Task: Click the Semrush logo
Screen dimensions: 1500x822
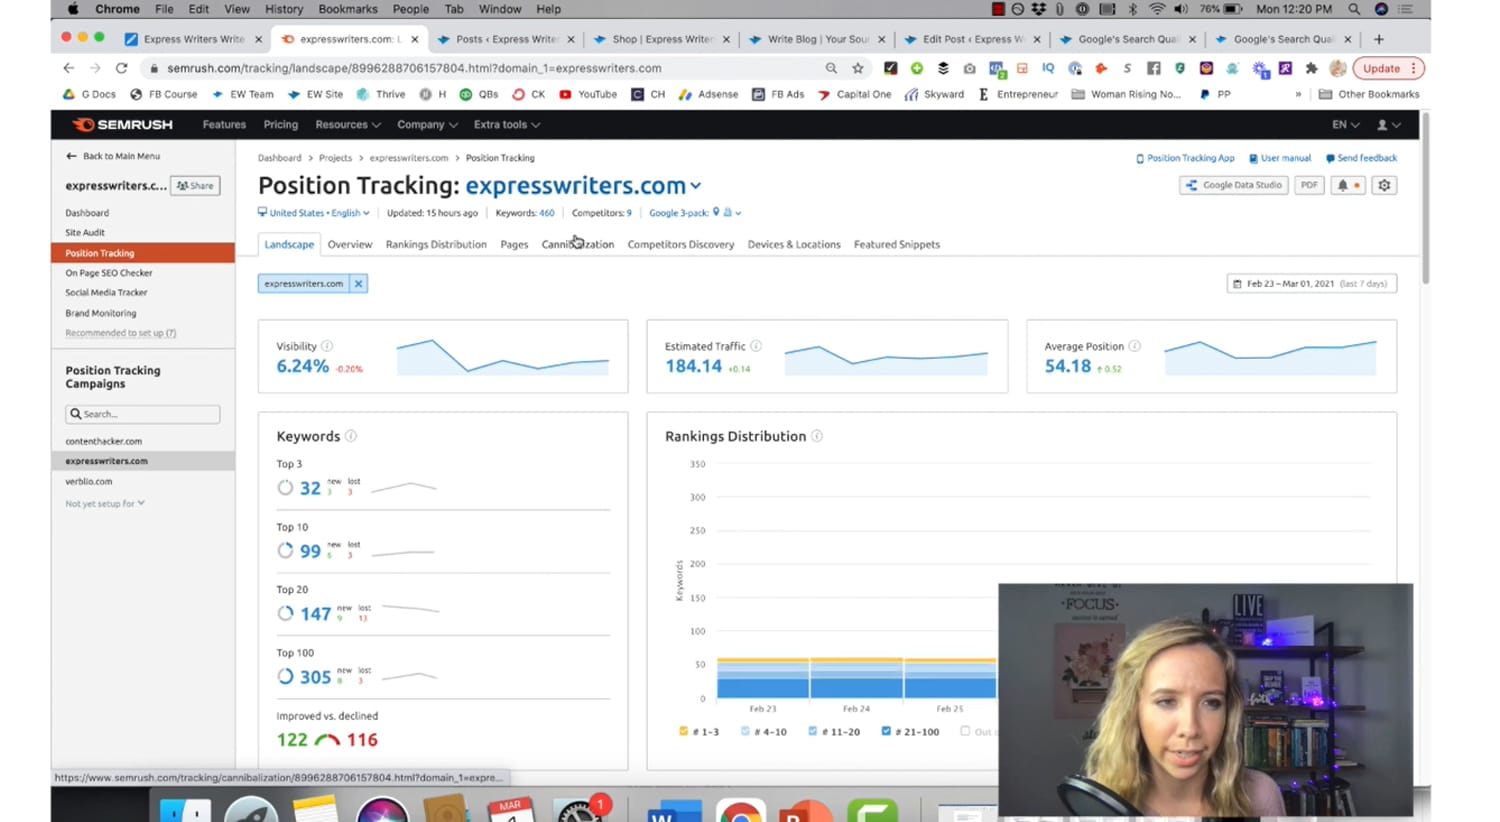Action: 123,125
